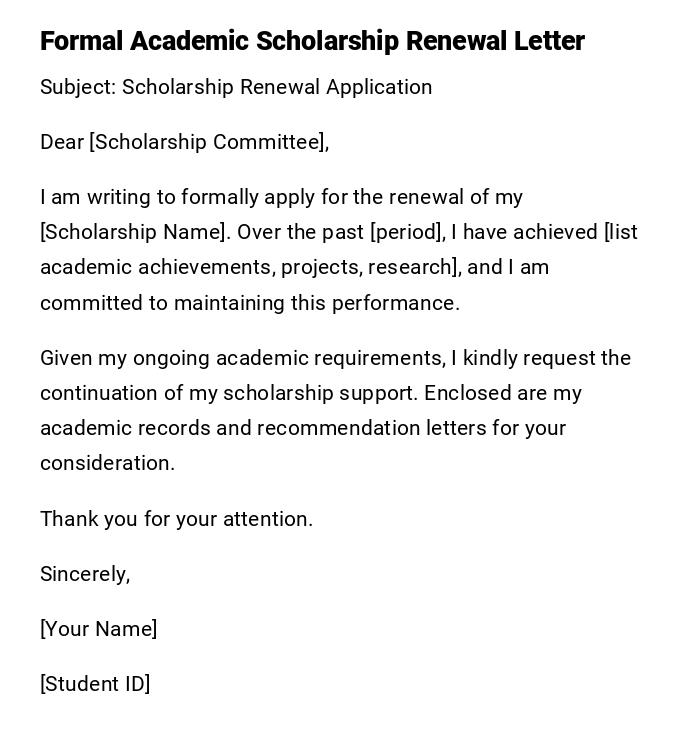Click the word "Dear" in the greeting

(x=62, y=142)
